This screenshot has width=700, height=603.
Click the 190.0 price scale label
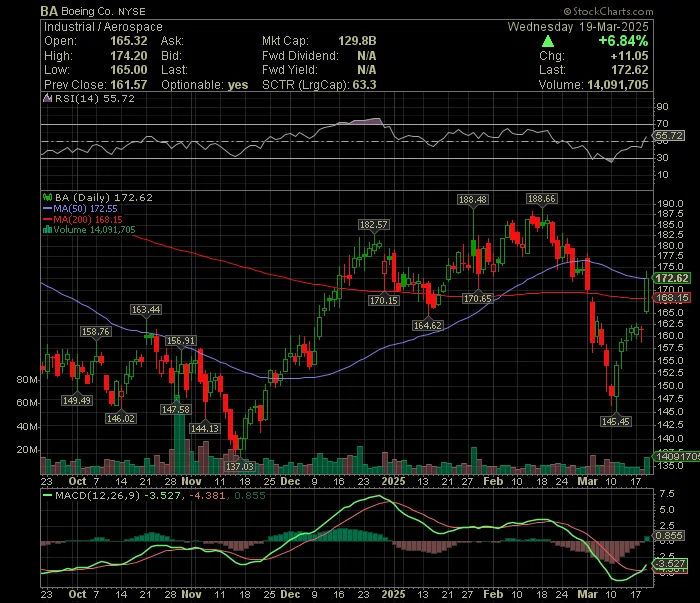[670, 204]
